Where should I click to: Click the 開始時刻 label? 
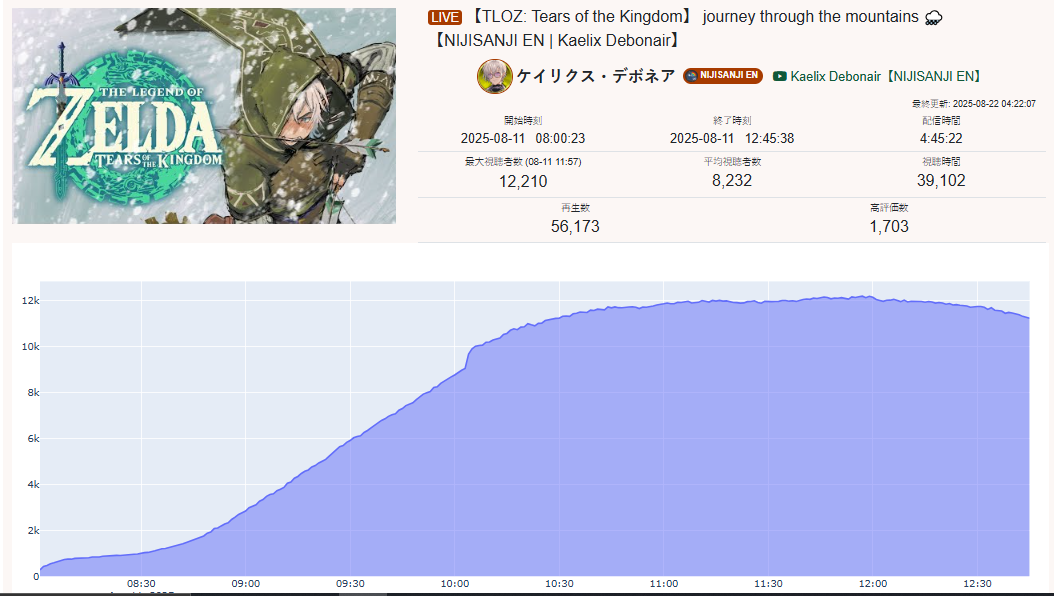pos(523,120)
